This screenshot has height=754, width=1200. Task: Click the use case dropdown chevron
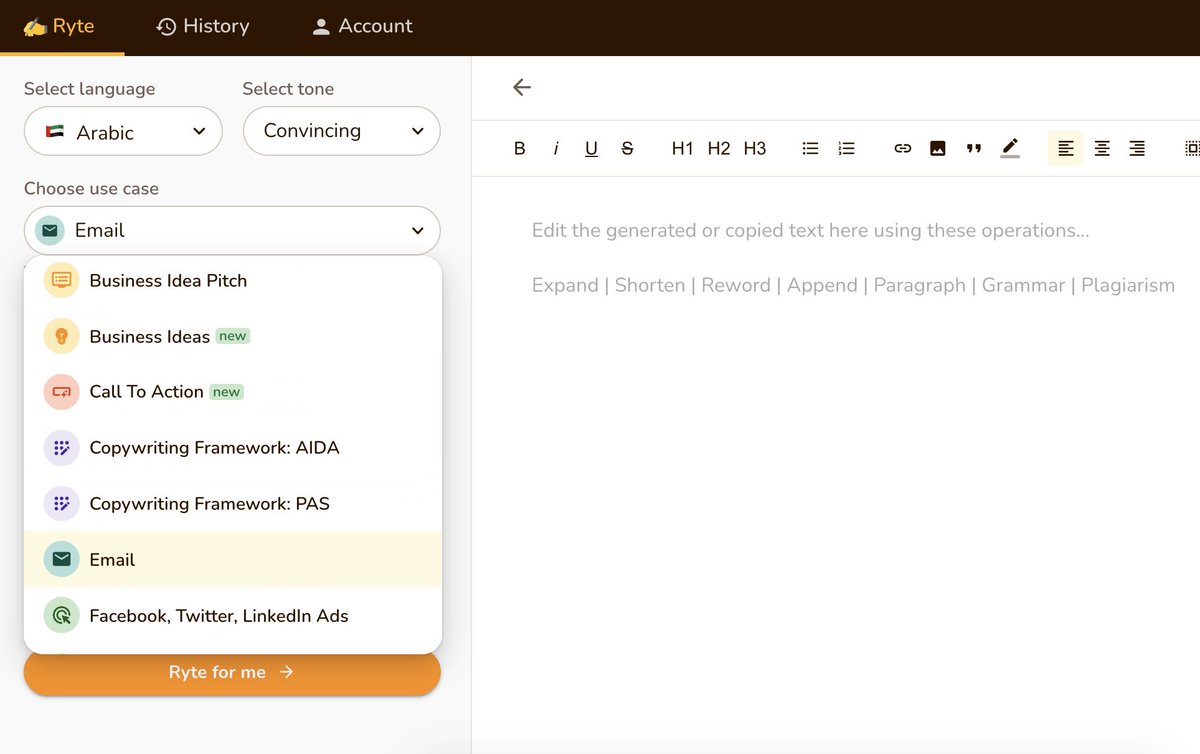pyautogui.click(x=418, y=230)
